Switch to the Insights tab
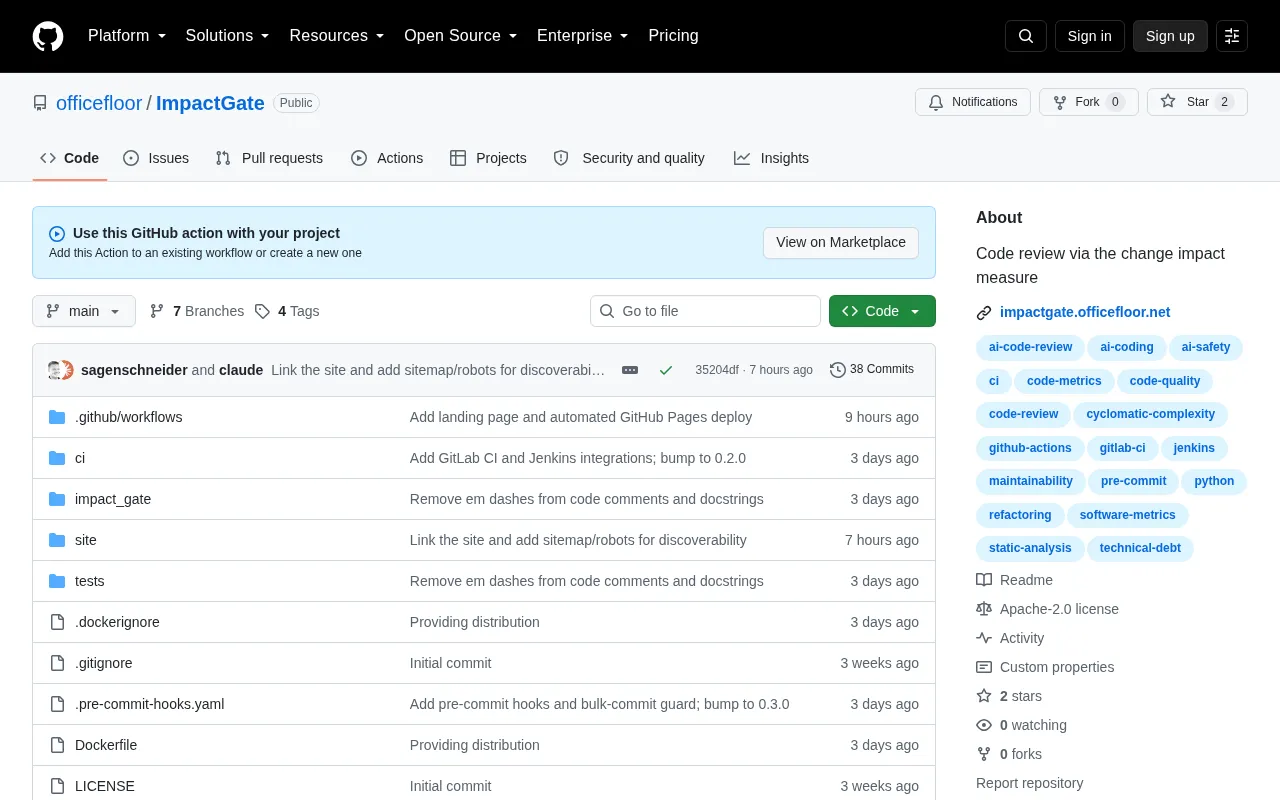 coord(771,158)
